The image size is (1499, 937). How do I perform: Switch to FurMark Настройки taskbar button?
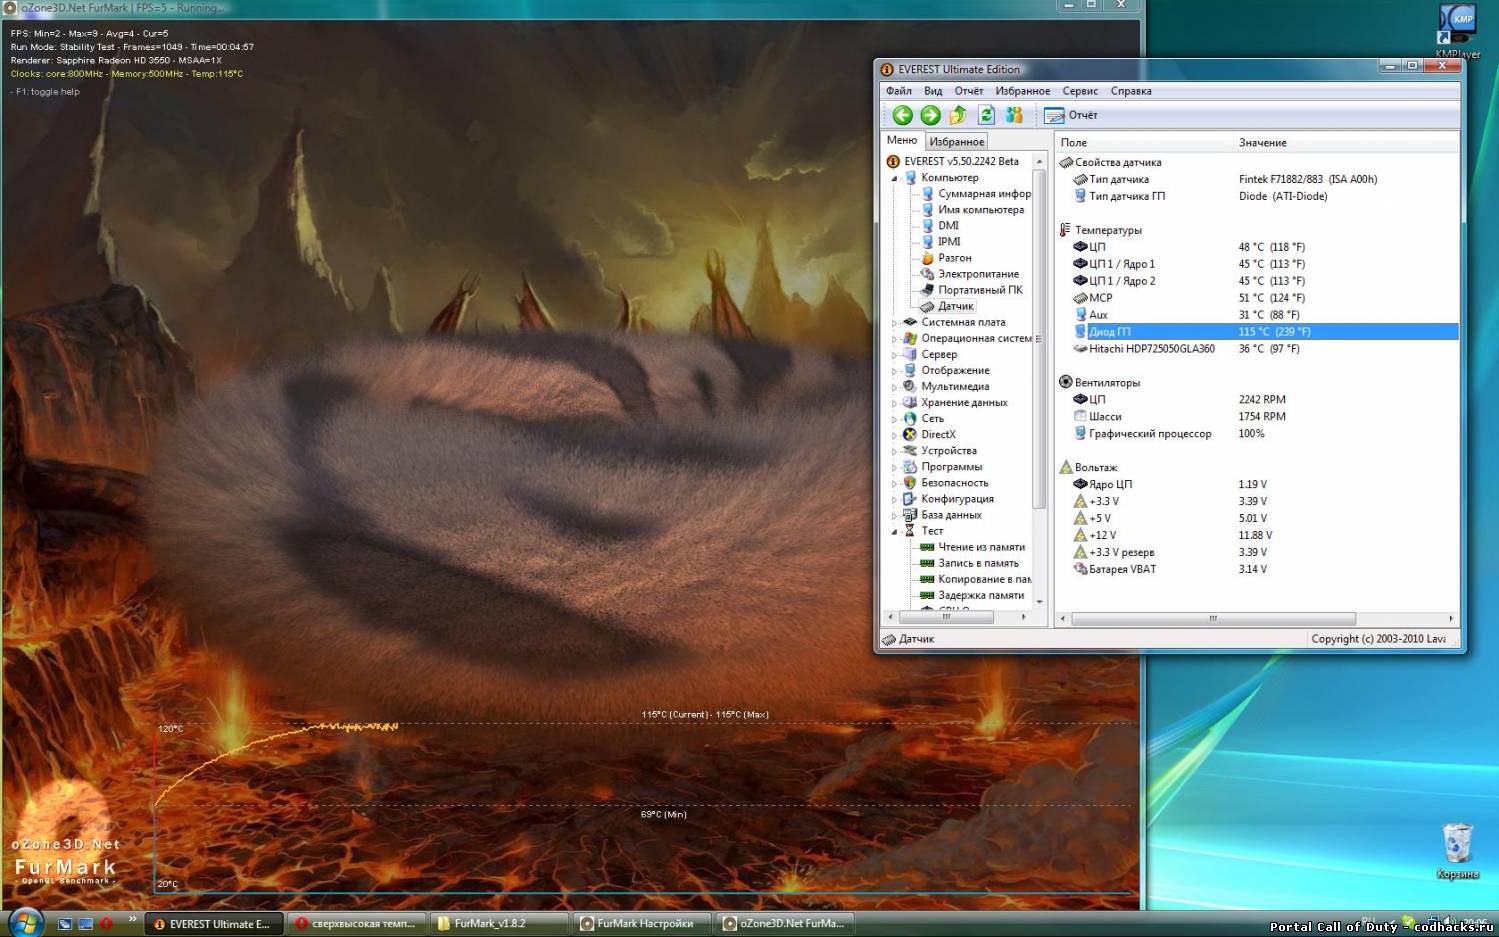(x=642, y=924)
